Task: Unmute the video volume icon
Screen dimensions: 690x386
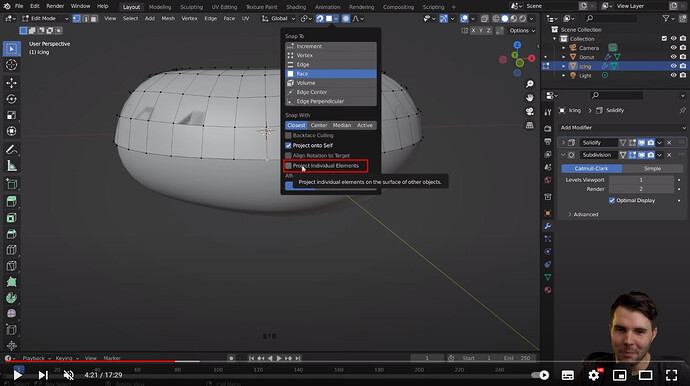Action: (69, 375)
